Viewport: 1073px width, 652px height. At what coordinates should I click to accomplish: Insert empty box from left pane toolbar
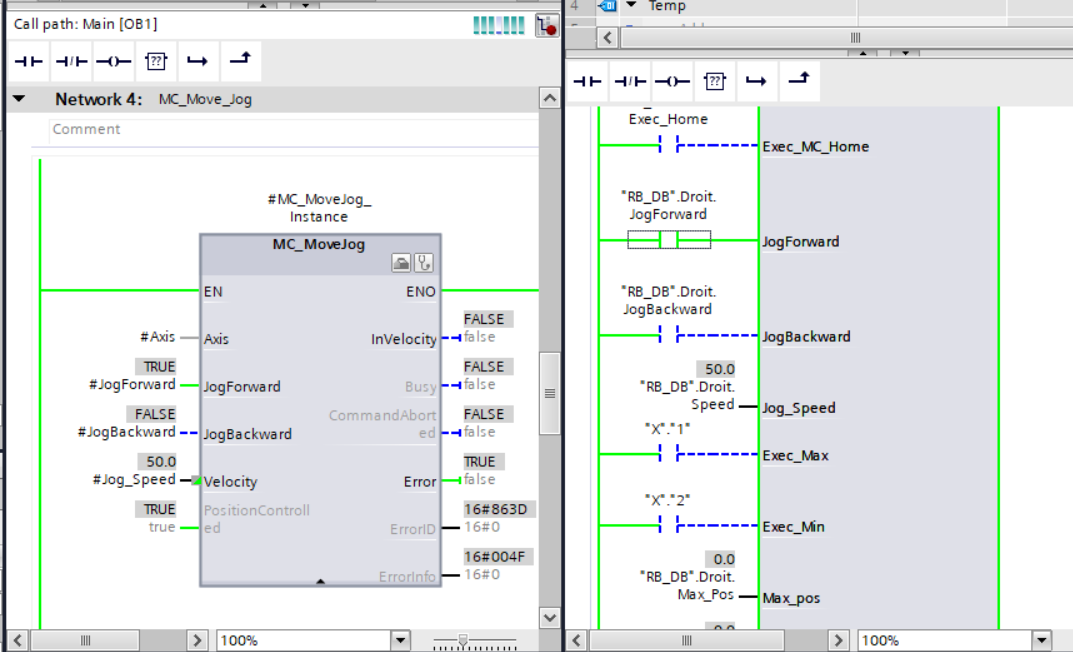point(155,61)
